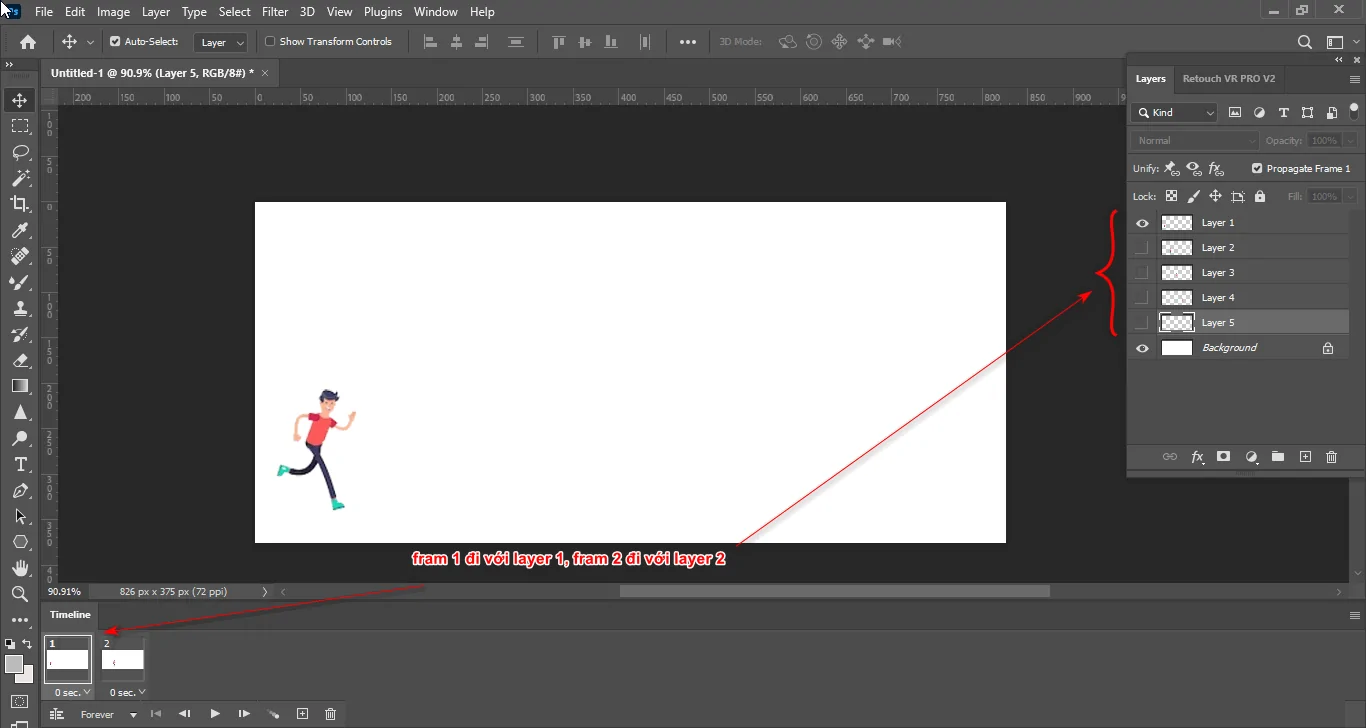Open the Auto-Select target dropdown
1366x728 pixels.
pyautogui.click(x=239, y=42)
